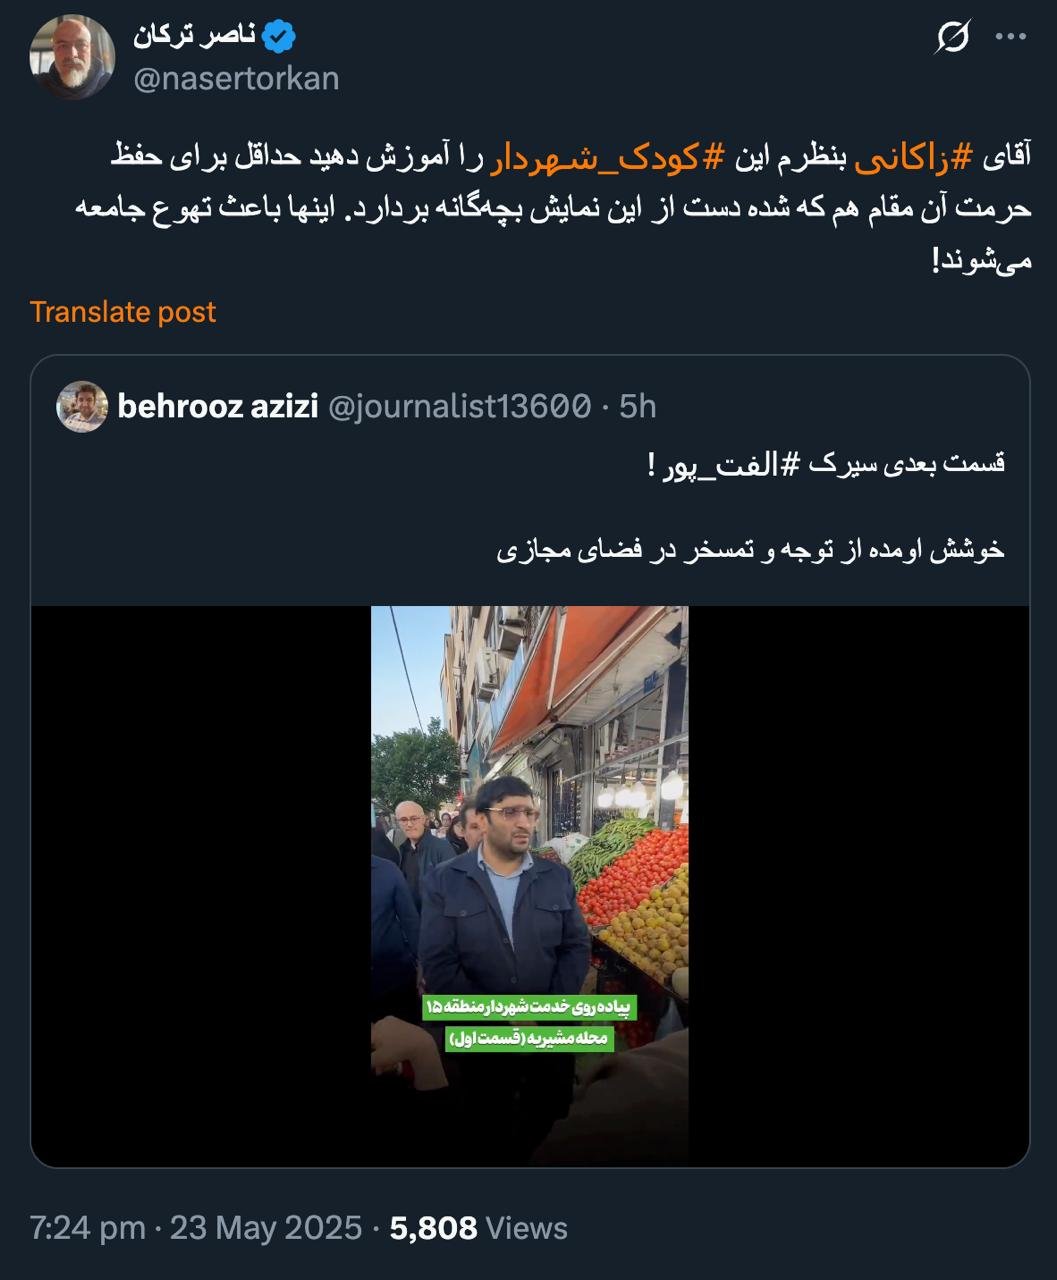Click the 5,808 Views counter
This screenshot has width=1057, height=1280.
[479, 1228]
